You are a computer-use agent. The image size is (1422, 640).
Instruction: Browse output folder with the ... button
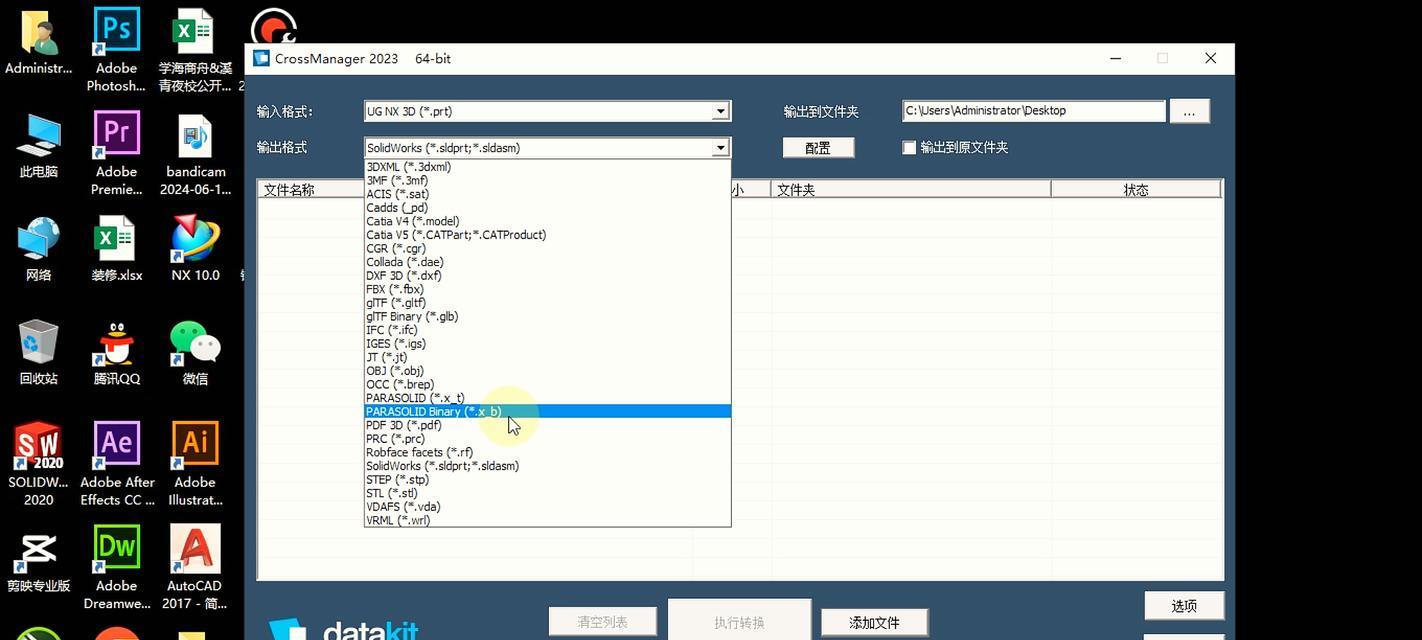[1189, 112]
